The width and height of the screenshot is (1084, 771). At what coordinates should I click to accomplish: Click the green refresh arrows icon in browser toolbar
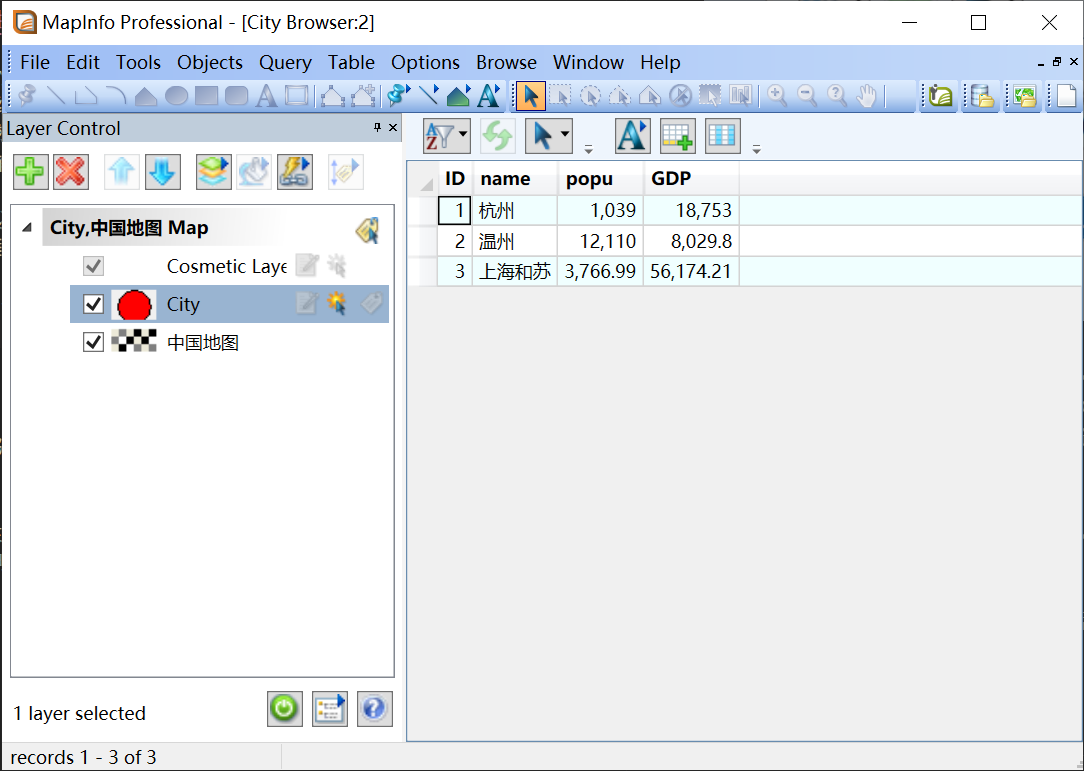point(498,136)
